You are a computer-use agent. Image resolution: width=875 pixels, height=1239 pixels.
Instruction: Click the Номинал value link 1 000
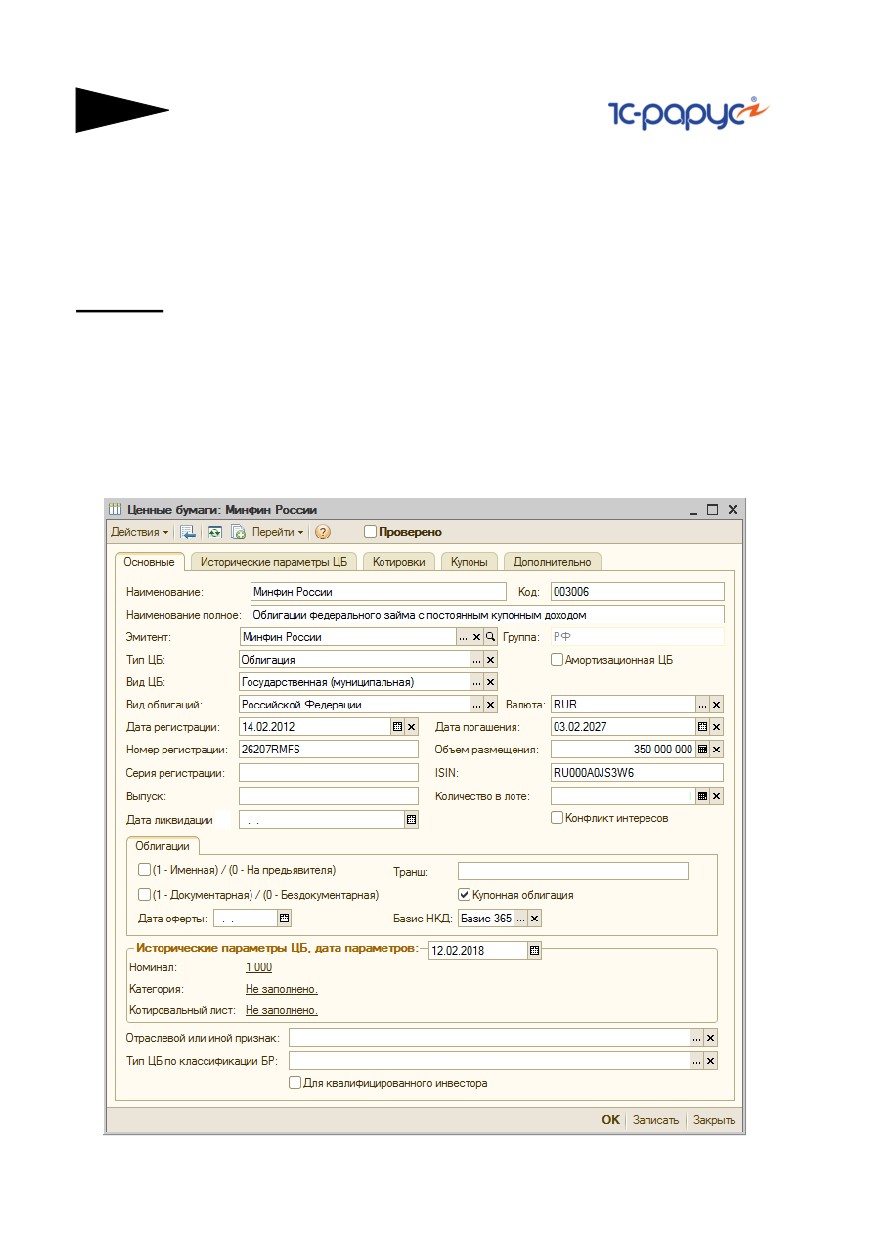click(x=259, y=968)
